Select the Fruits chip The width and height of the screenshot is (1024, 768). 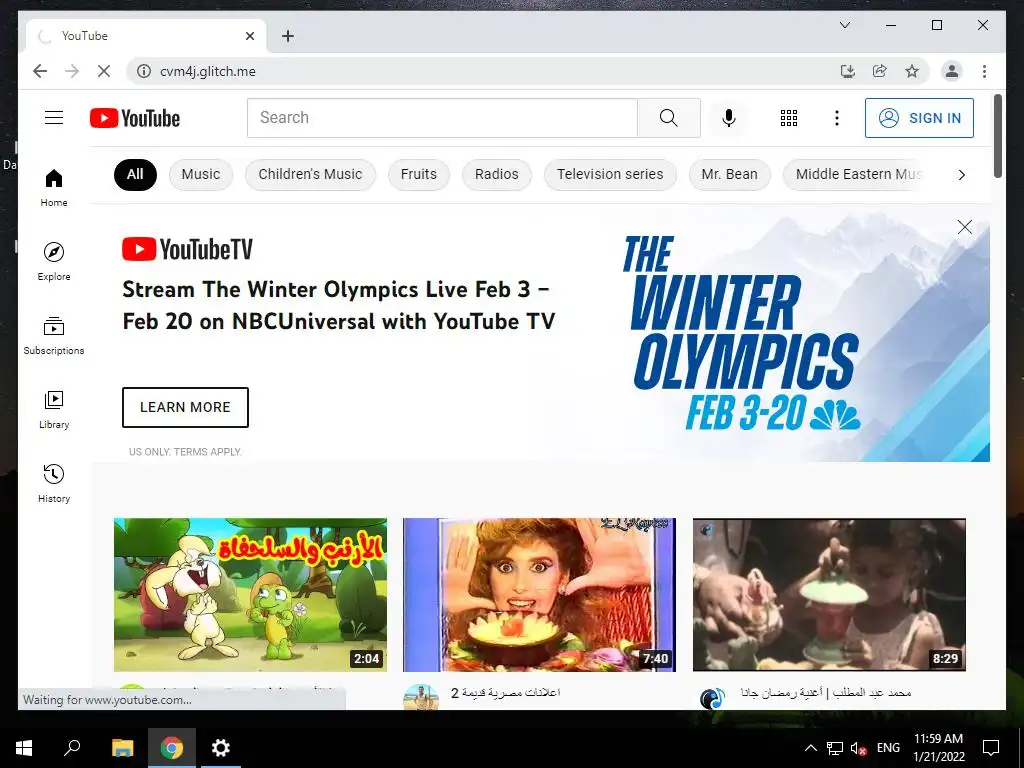(x=419, y=174)
